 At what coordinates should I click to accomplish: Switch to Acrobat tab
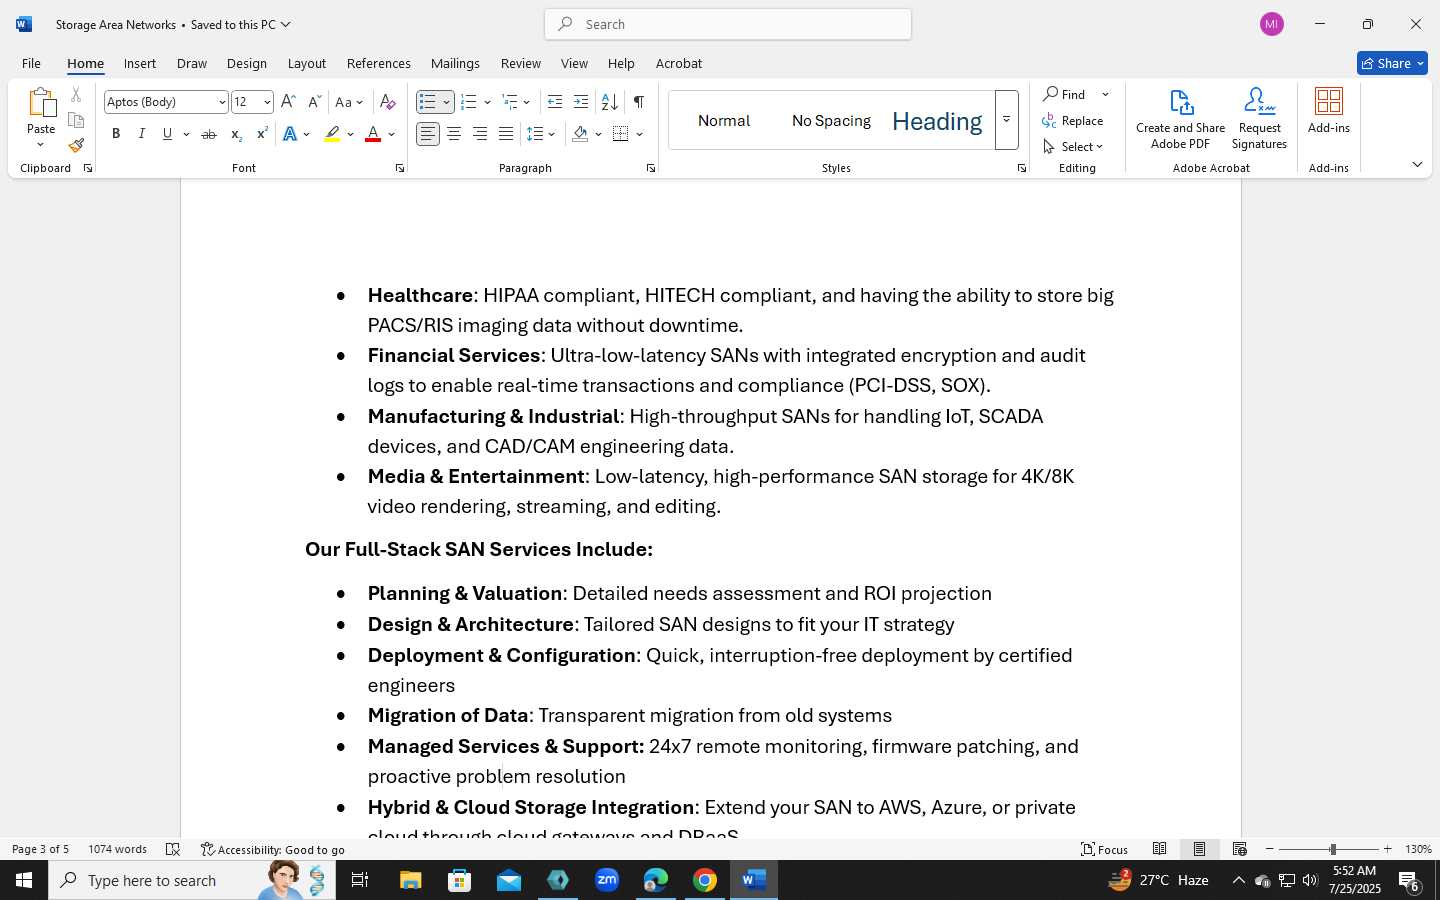[x=679, y=63]
